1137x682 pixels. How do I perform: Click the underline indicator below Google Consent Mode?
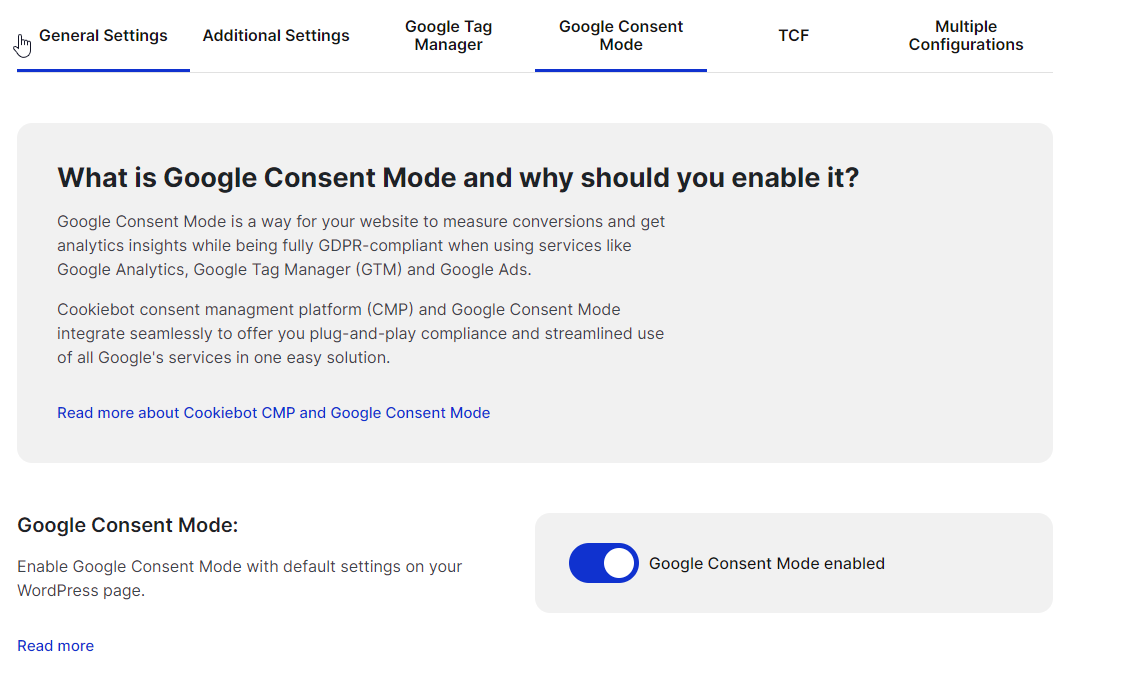click(x=620, y=70)
